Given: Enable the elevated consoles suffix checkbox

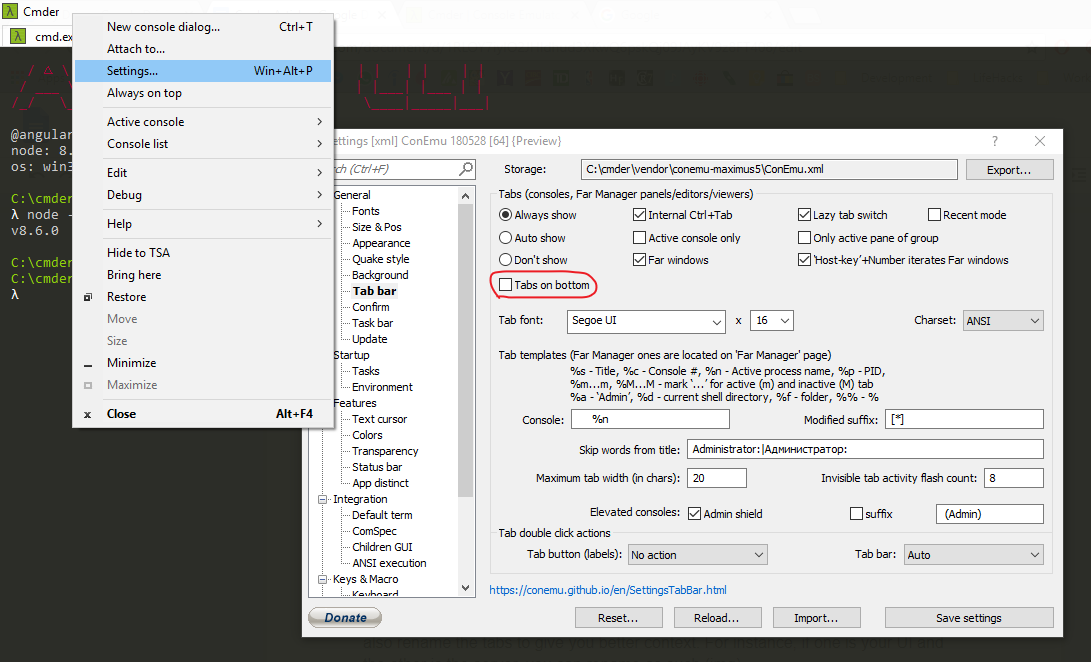Looking at the screenshot, I should tap(857, 514).
